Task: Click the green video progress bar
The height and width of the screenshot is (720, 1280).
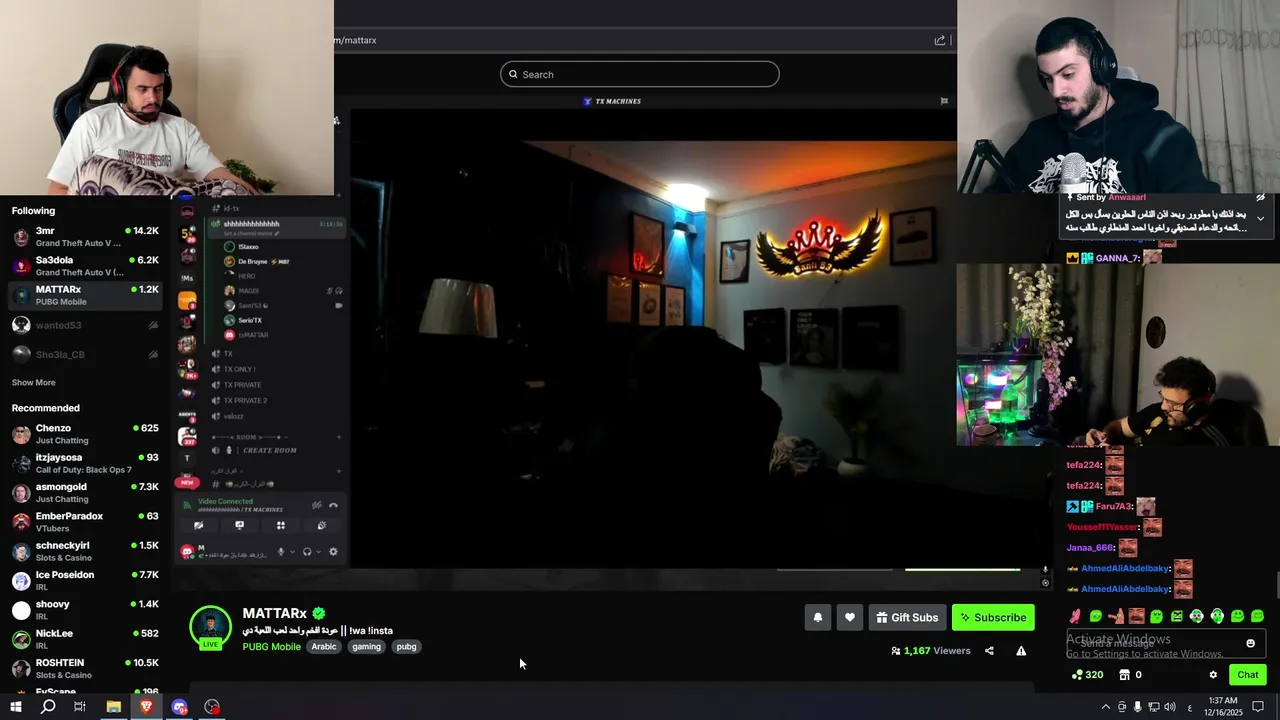Action: coord(962,570)
